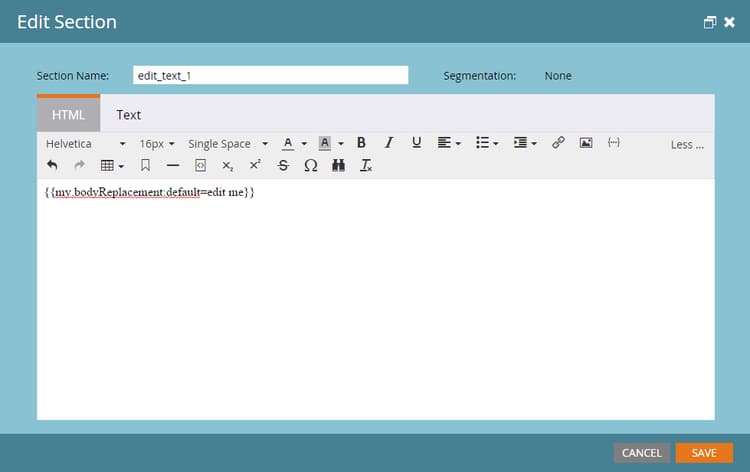Viewport: 750px width, 472px height.
Task: Restore the Edit Section dialog window size
Action: [x=710, y=22]
